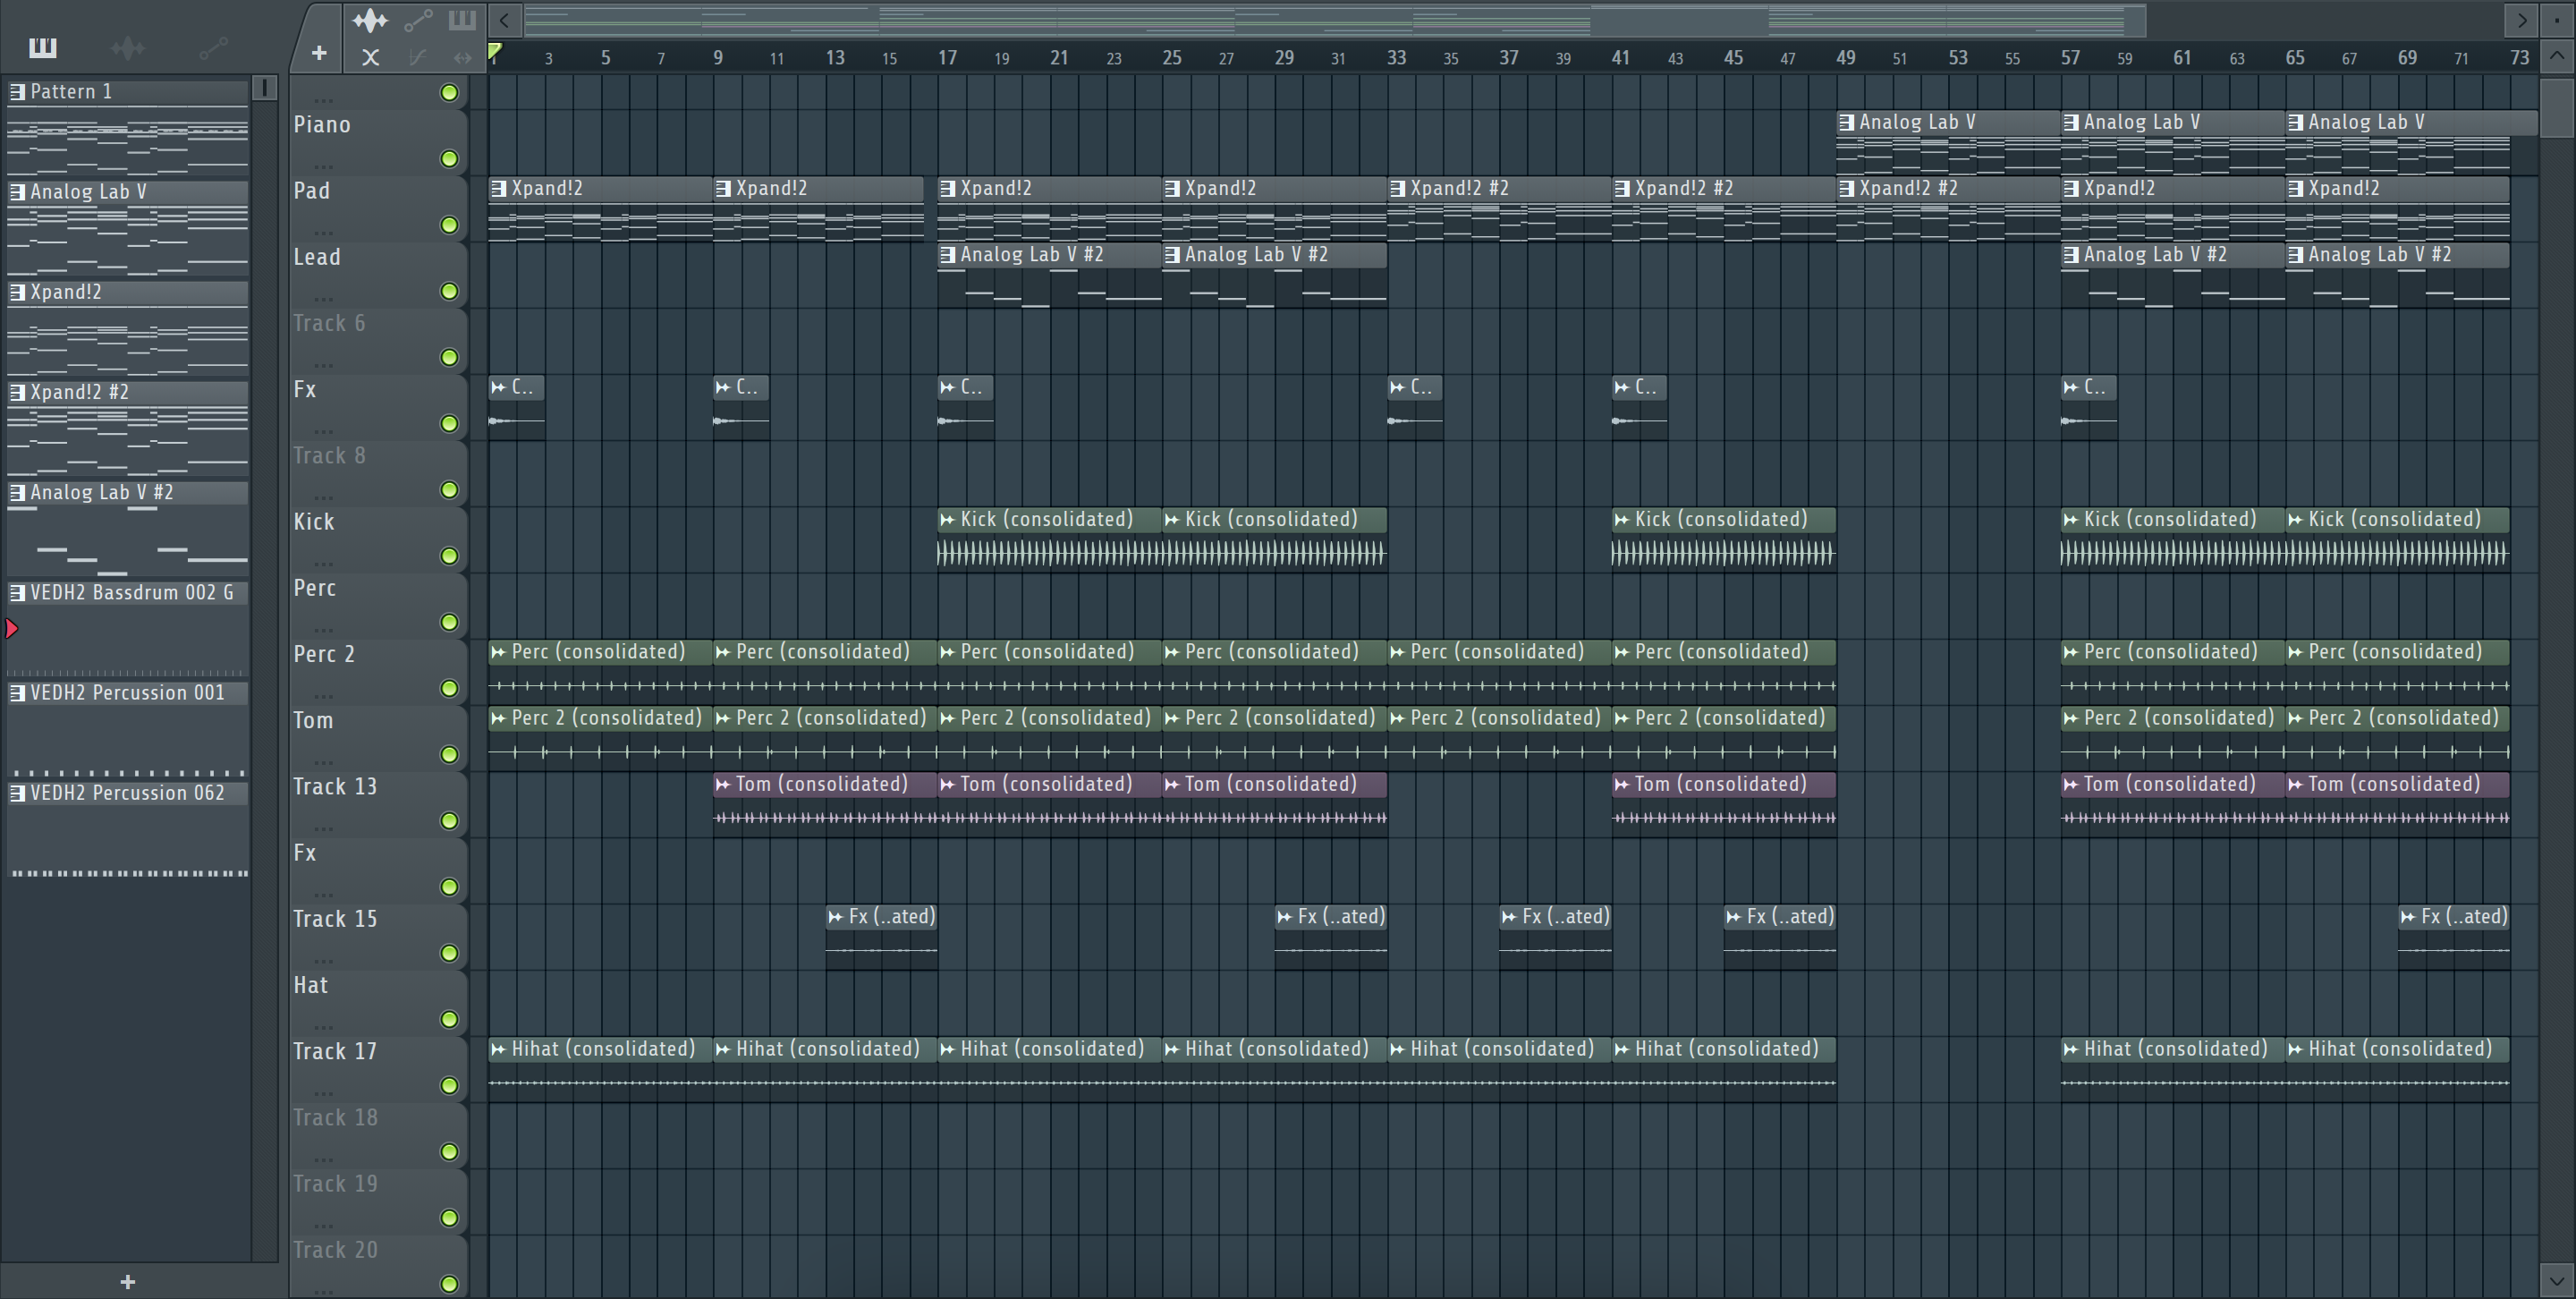This screenshot has height=1299, width=2576.
Task: Click the fade curve icon in playlist
Action: (x=416, y=57)
